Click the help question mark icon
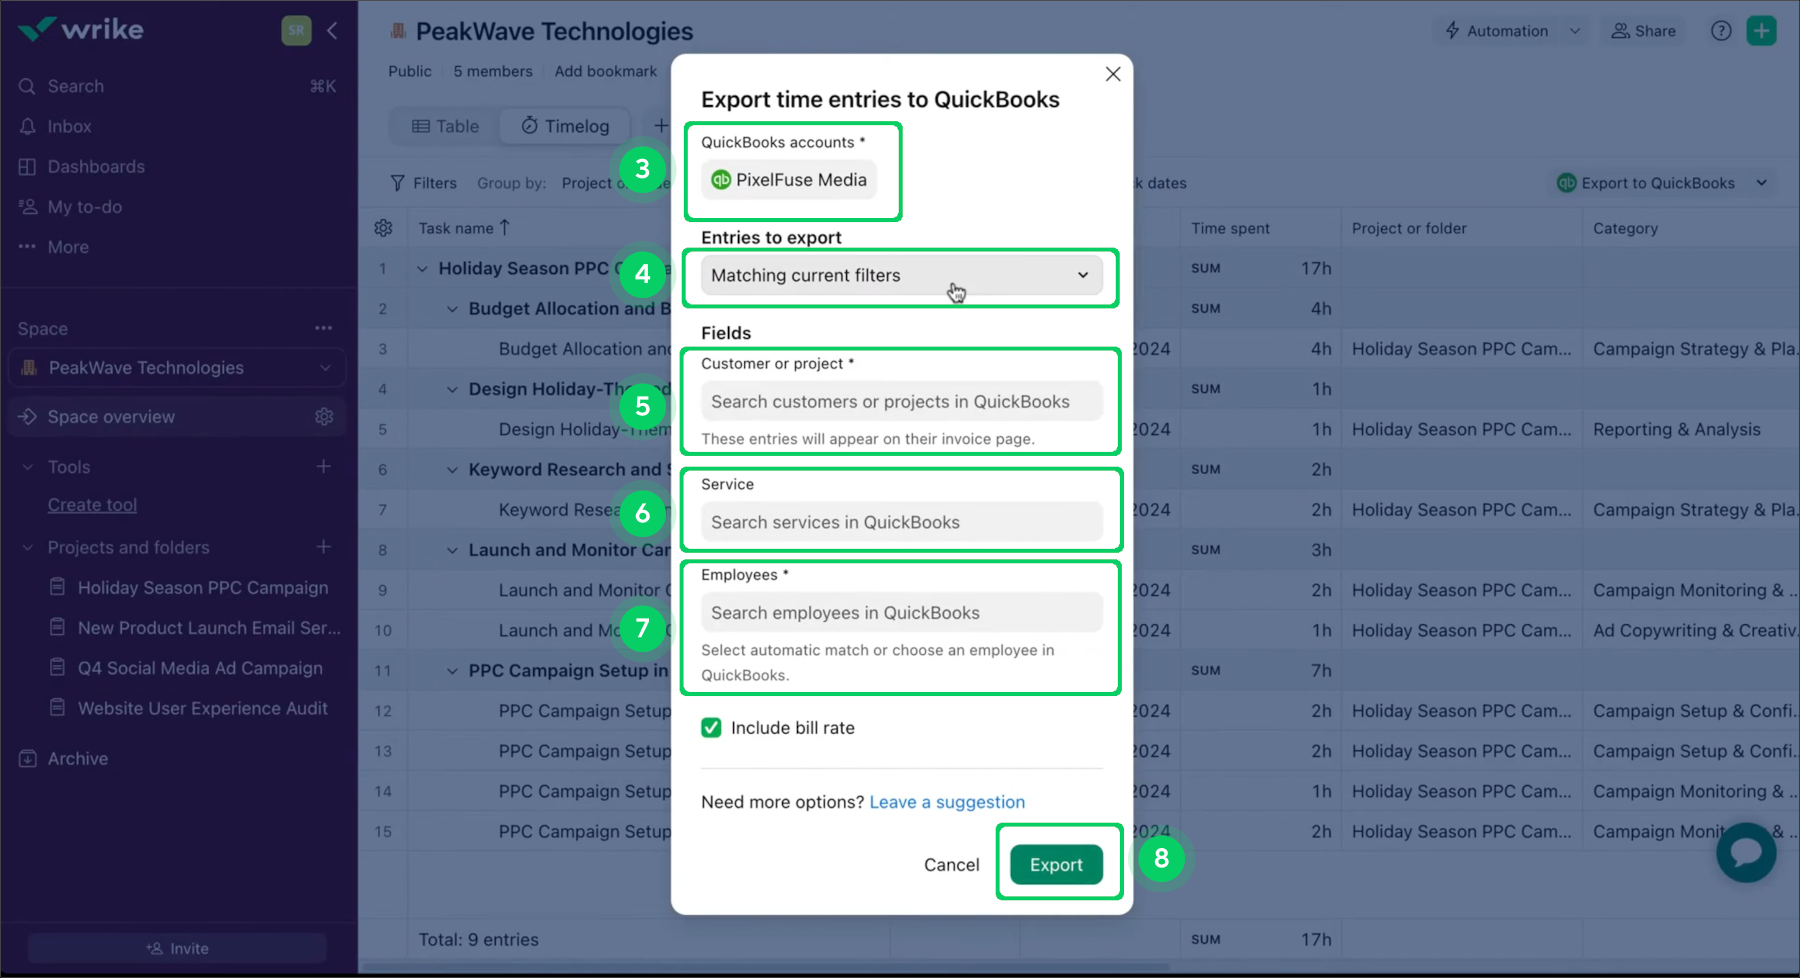This screenshot has width=1800, height=978. [x=1721, y=30]
